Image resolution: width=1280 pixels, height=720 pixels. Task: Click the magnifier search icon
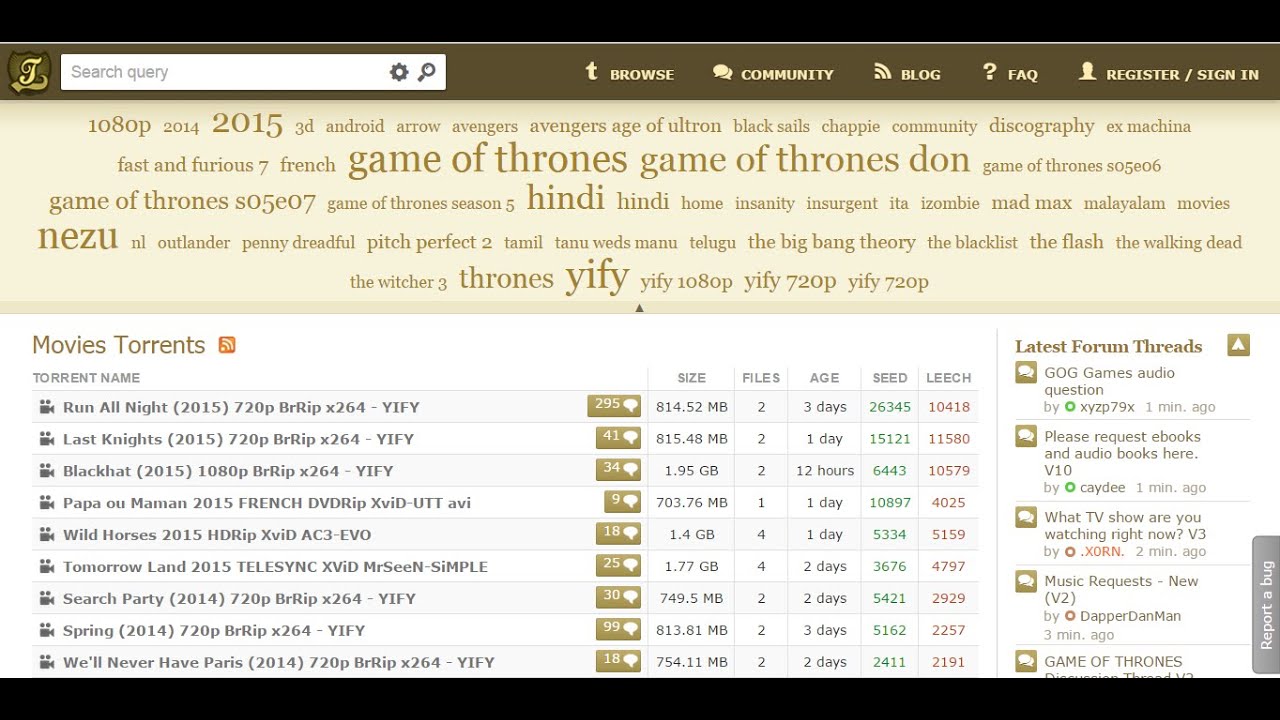427,72
